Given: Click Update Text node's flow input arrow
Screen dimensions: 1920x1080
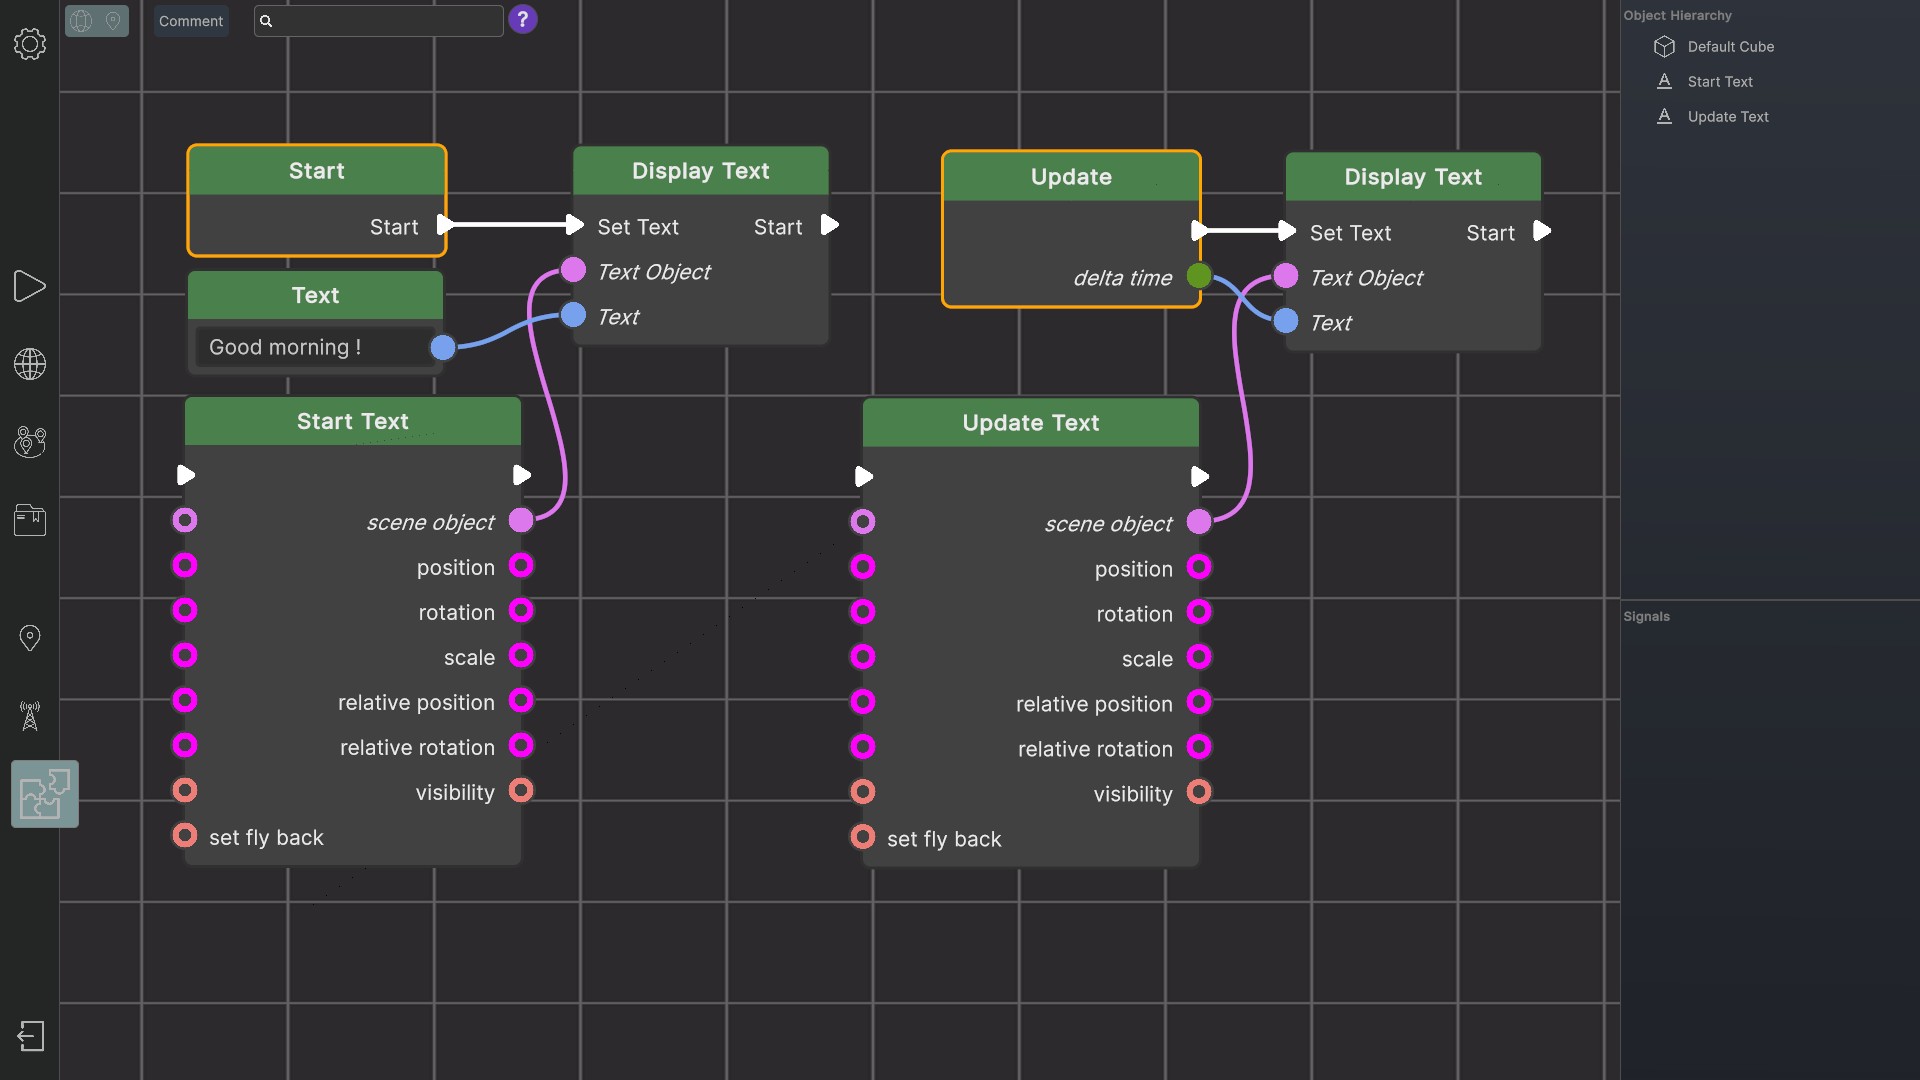Looking at the screenshot, I should (865, 477).
